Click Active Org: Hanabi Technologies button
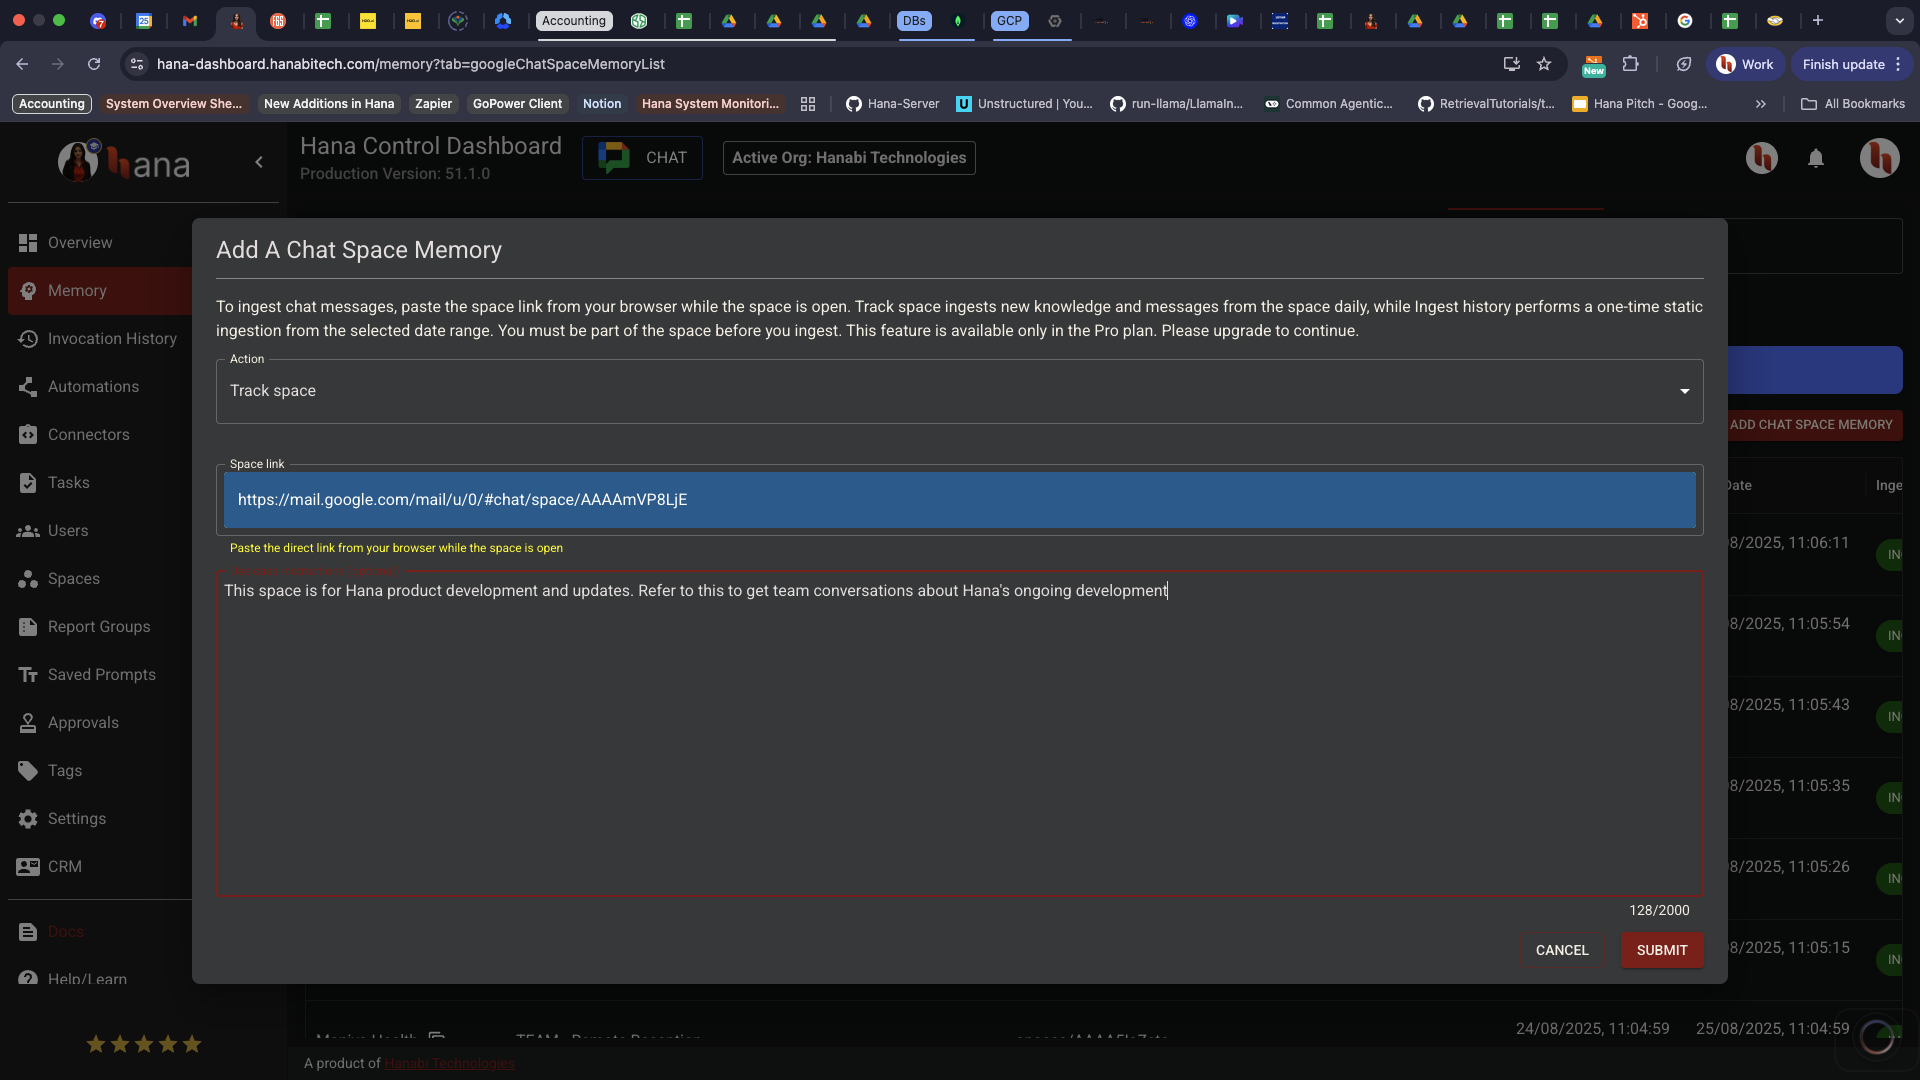Image resolution: width=1920 pixels, height=1080 pixels. point(849,158)
